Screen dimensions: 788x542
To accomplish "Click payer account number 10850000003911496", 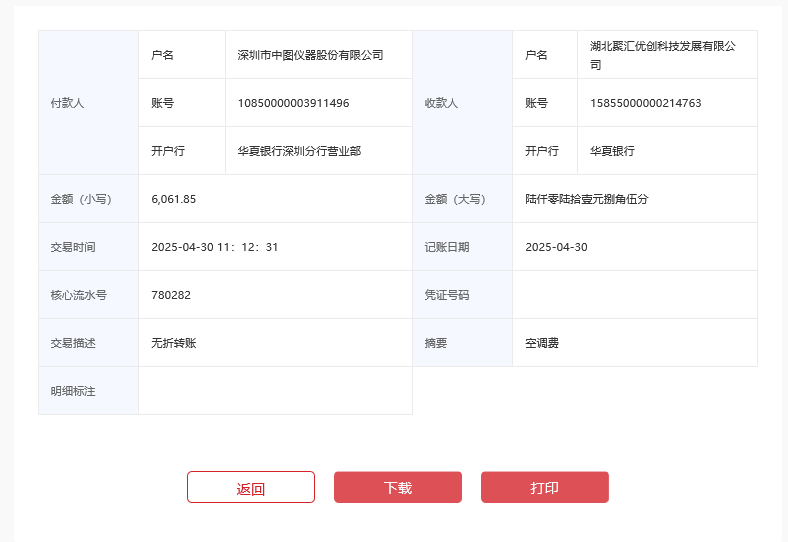I will pyautogui.click(x=293, y=103).
